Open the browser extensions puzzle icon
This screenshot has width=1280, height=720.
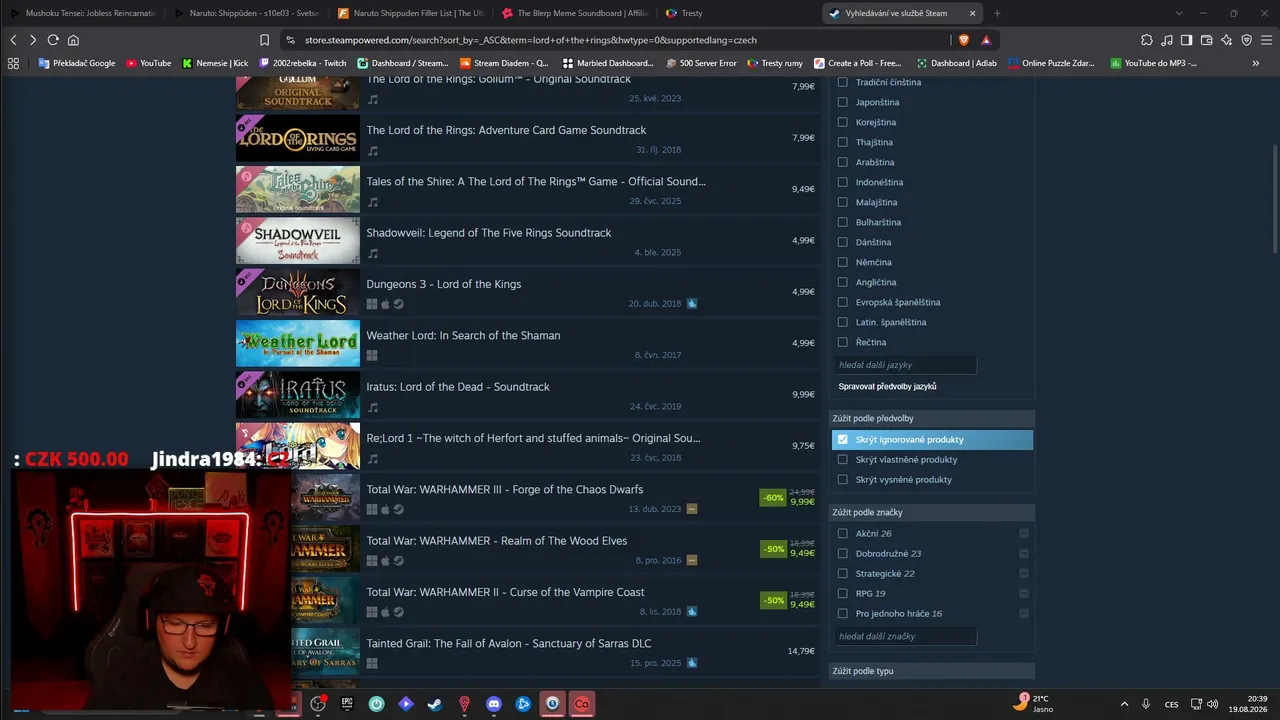tap(1147, 40)
